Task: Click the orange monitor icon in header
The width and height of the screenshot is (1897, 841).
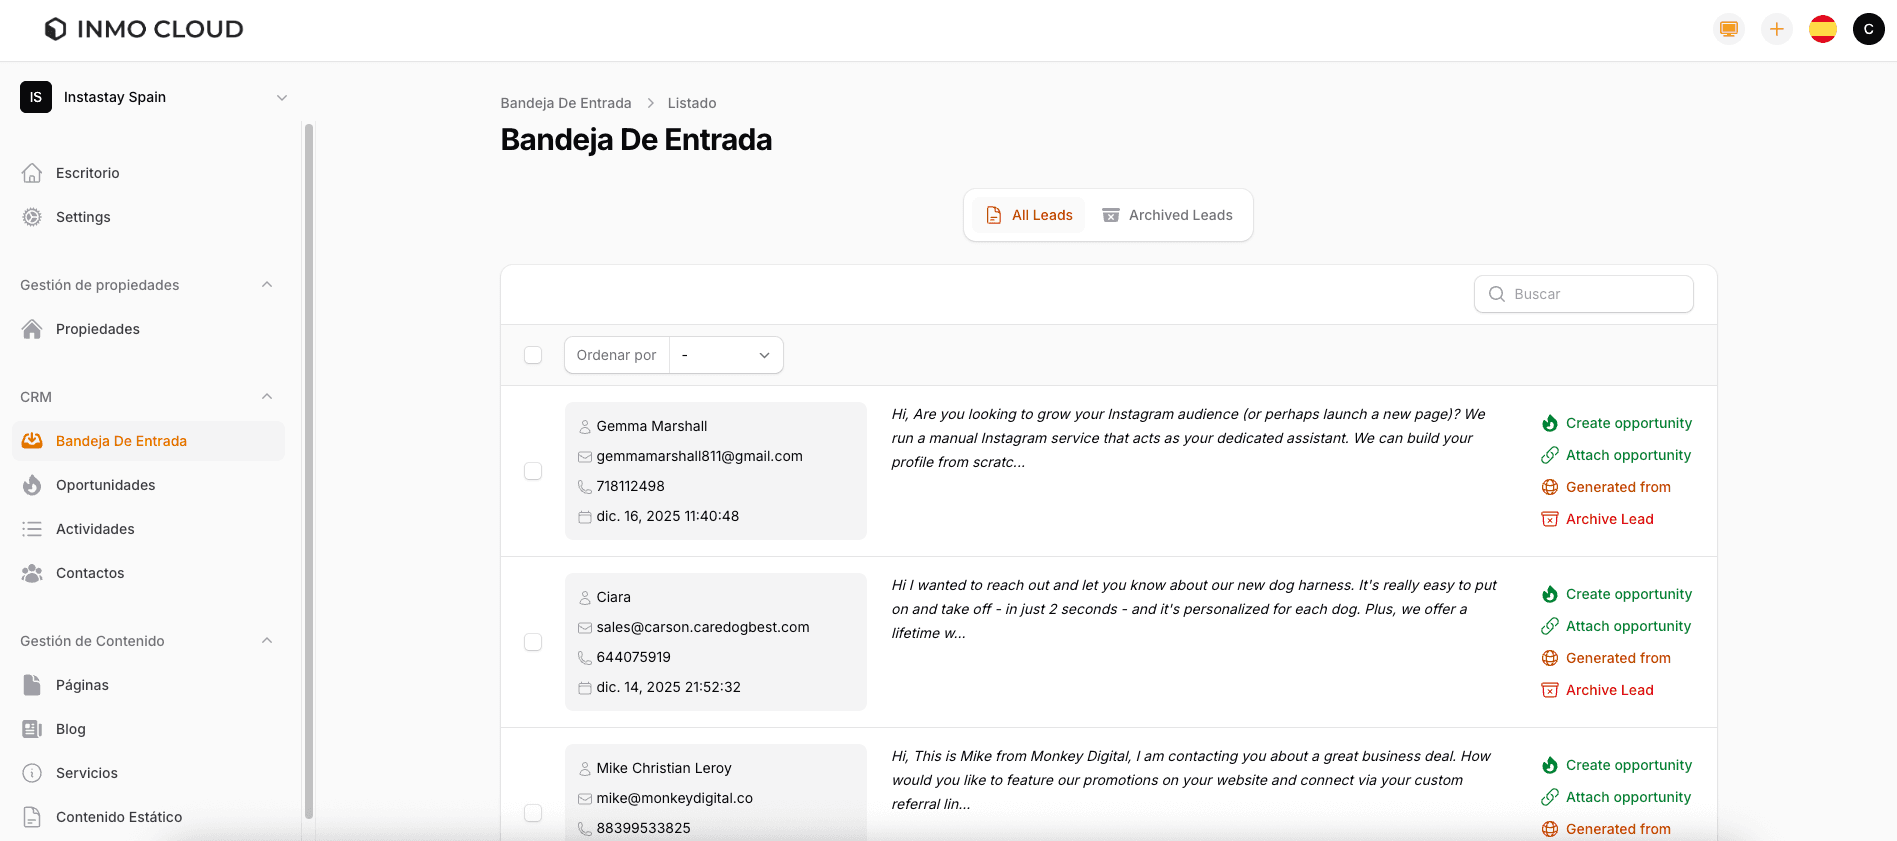Action: click(1728, 29)
